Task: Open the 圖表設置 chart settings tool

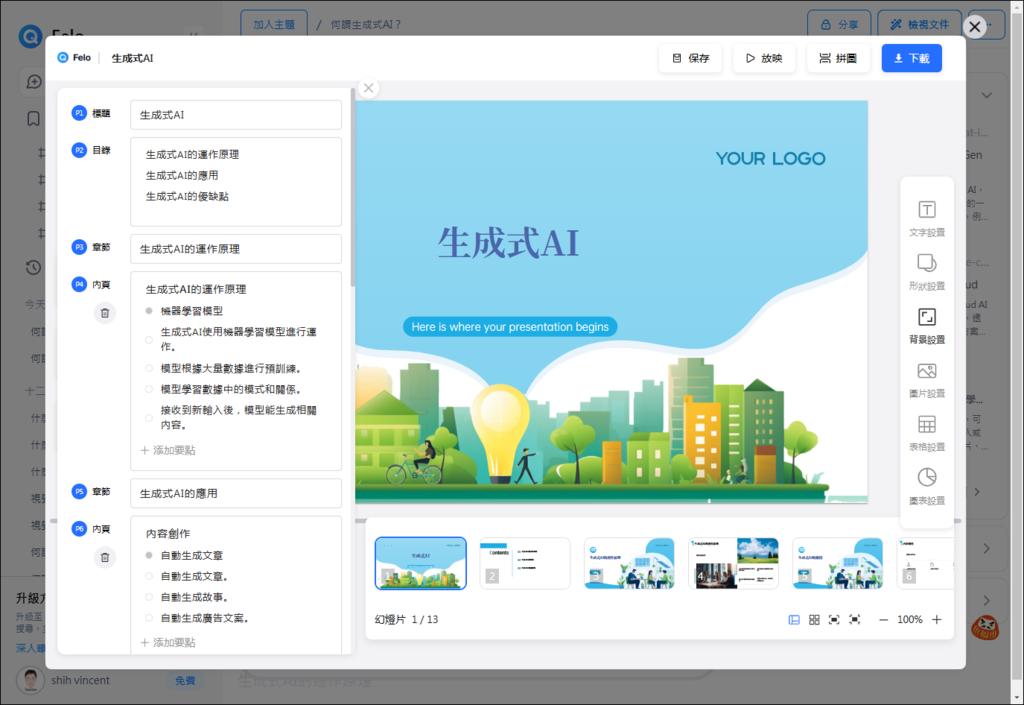Action: pyautogui.click(x=926, y=485)
